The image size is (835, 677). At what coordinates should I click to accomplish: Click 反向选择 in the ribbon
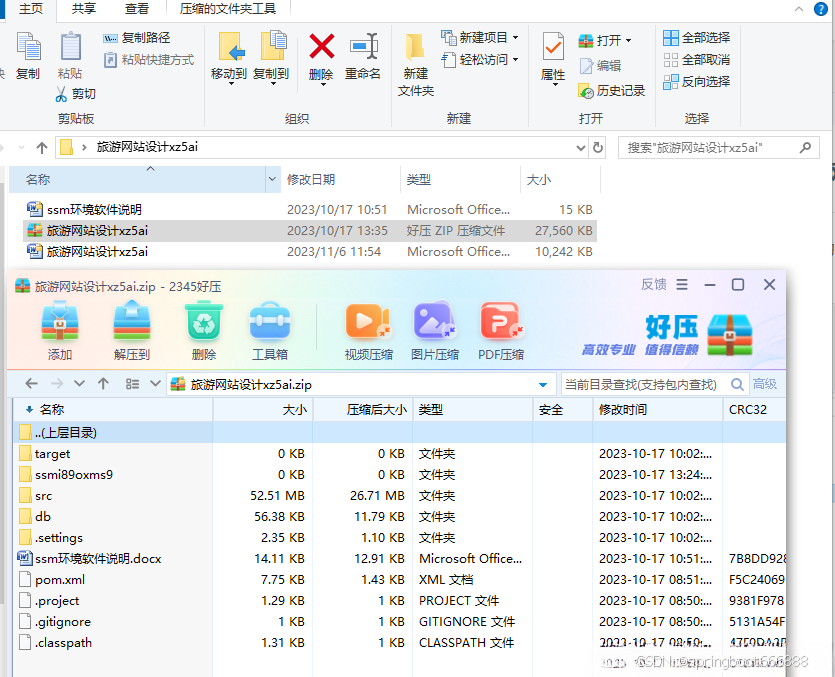pos(697,81)
